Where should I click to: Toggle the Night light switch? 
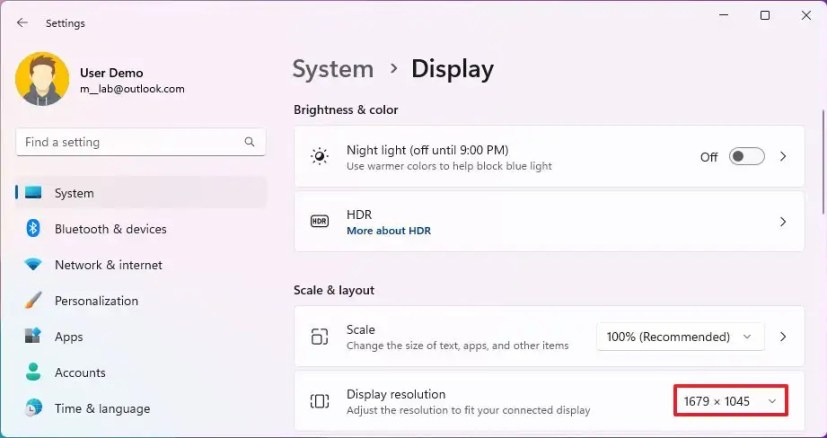tap(746, 157)
